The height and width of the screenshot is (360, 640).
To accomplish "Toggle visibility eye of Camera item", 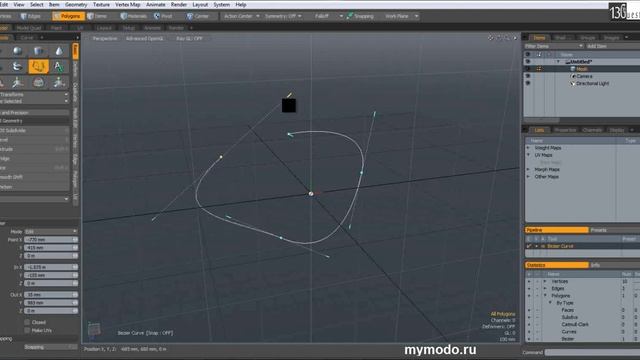I will [x=528, y=76].
